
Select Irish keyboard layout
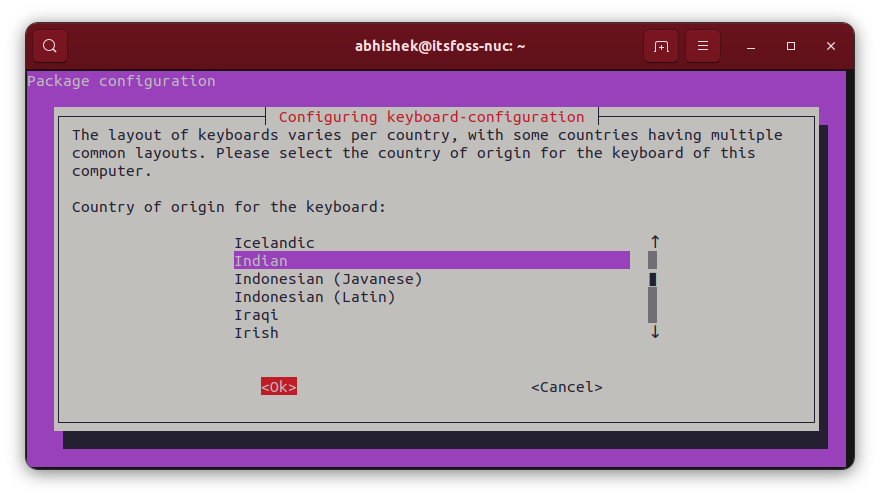[x=256, y=333]
